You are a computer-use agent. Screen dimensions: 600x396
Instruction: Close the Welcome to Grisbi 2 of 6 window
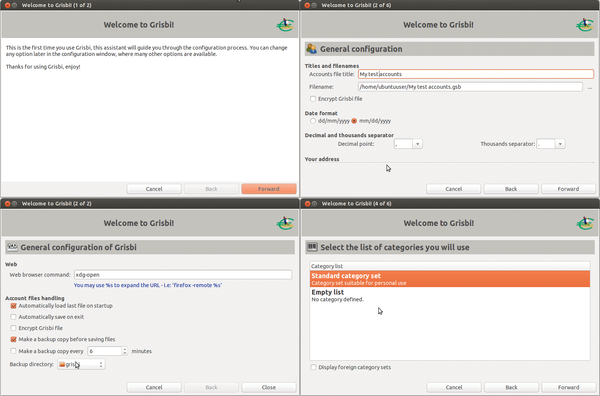coord(307,5)
